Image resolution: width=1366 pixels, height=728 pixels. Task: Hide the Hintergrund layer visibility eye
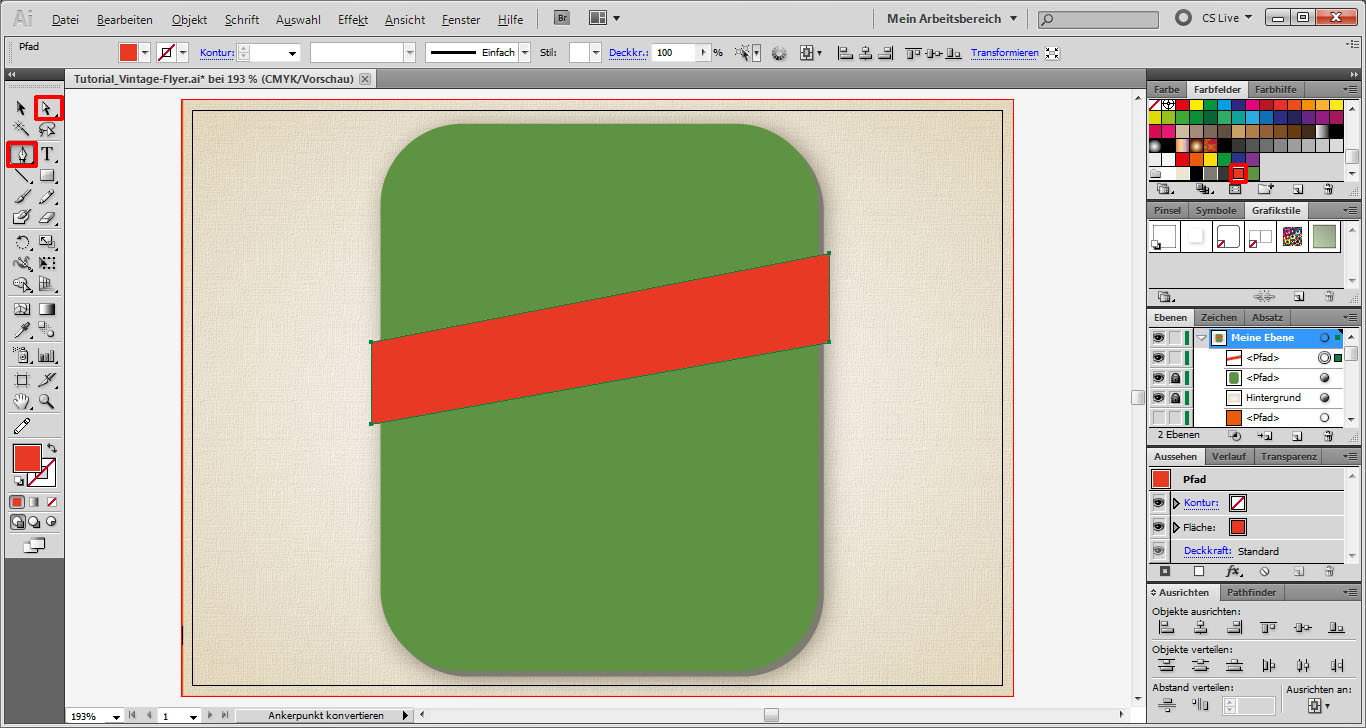(x=1158, y=398)
